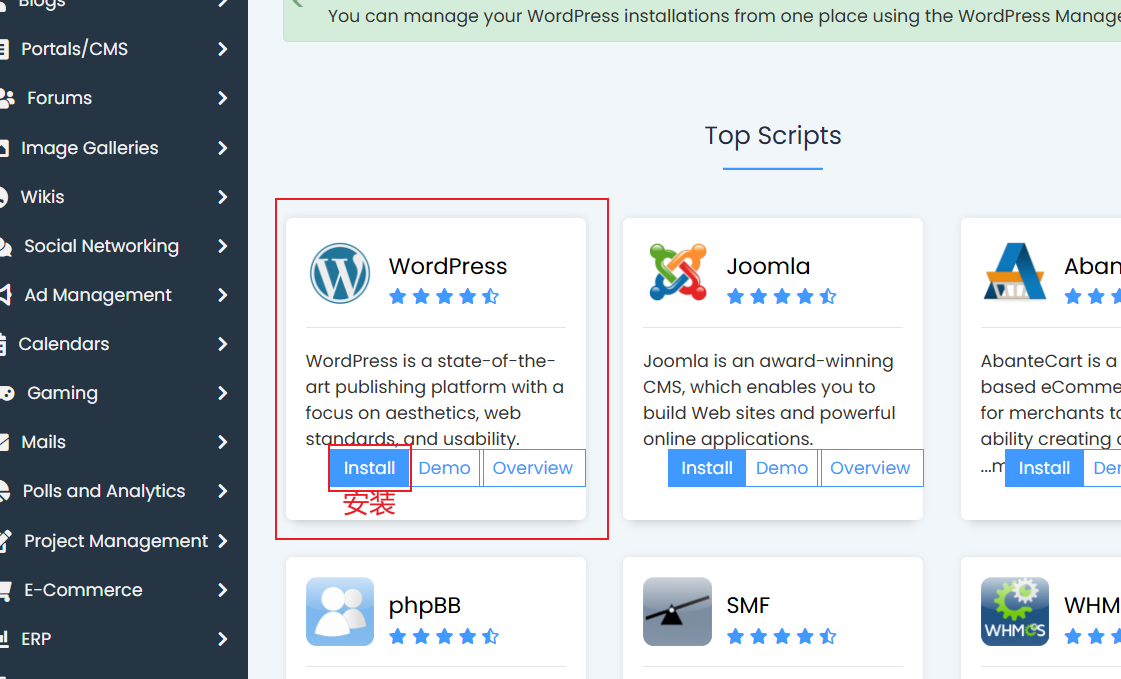Install the Joomla script

[707, 468]
